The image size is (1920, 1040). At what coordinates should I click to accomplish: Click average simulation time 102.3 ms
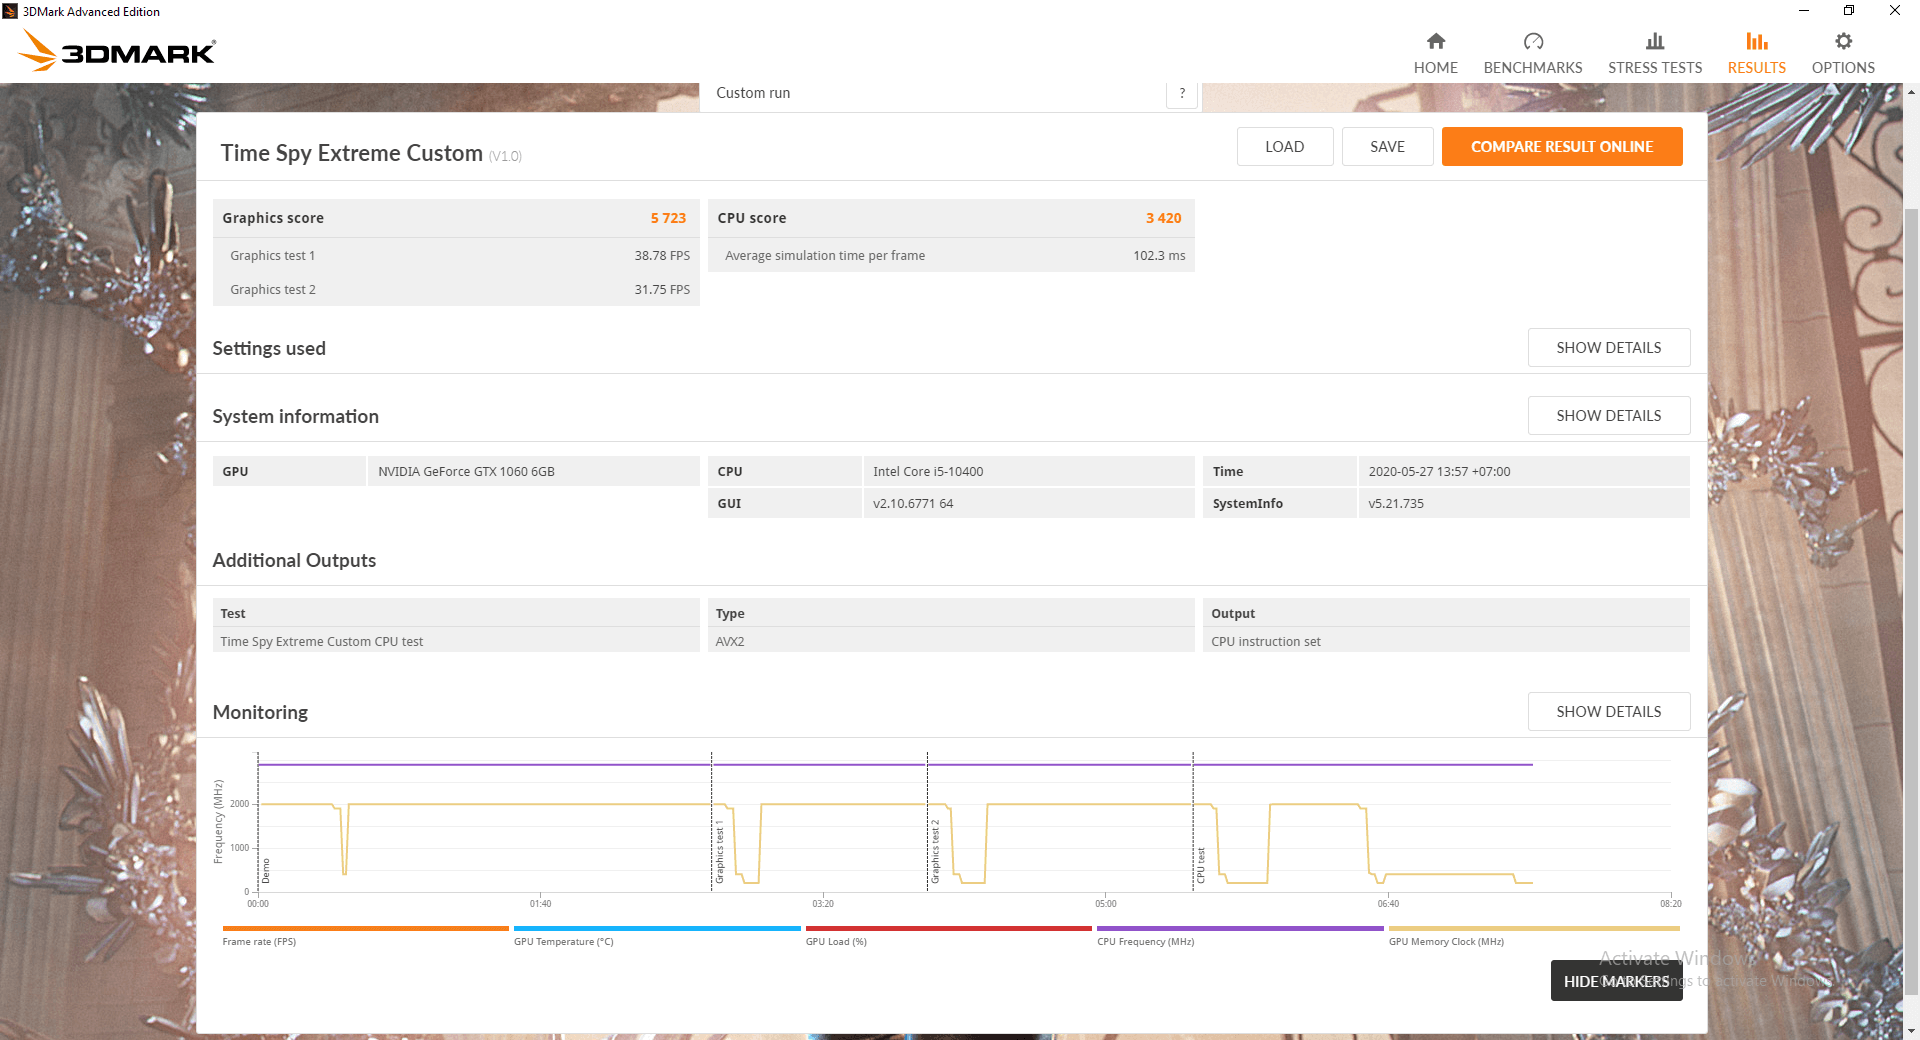pos(1159,256)
